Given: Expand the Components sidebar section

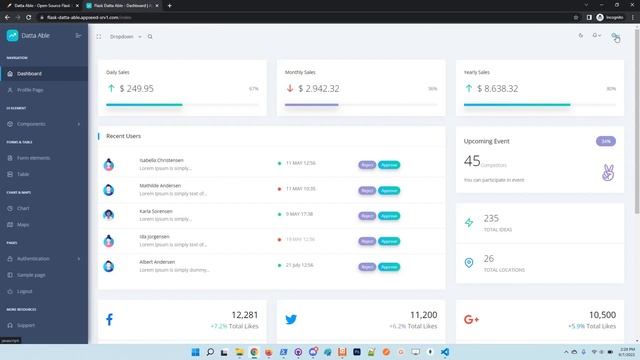Looking at the screenshot, I should click(44, 124).
